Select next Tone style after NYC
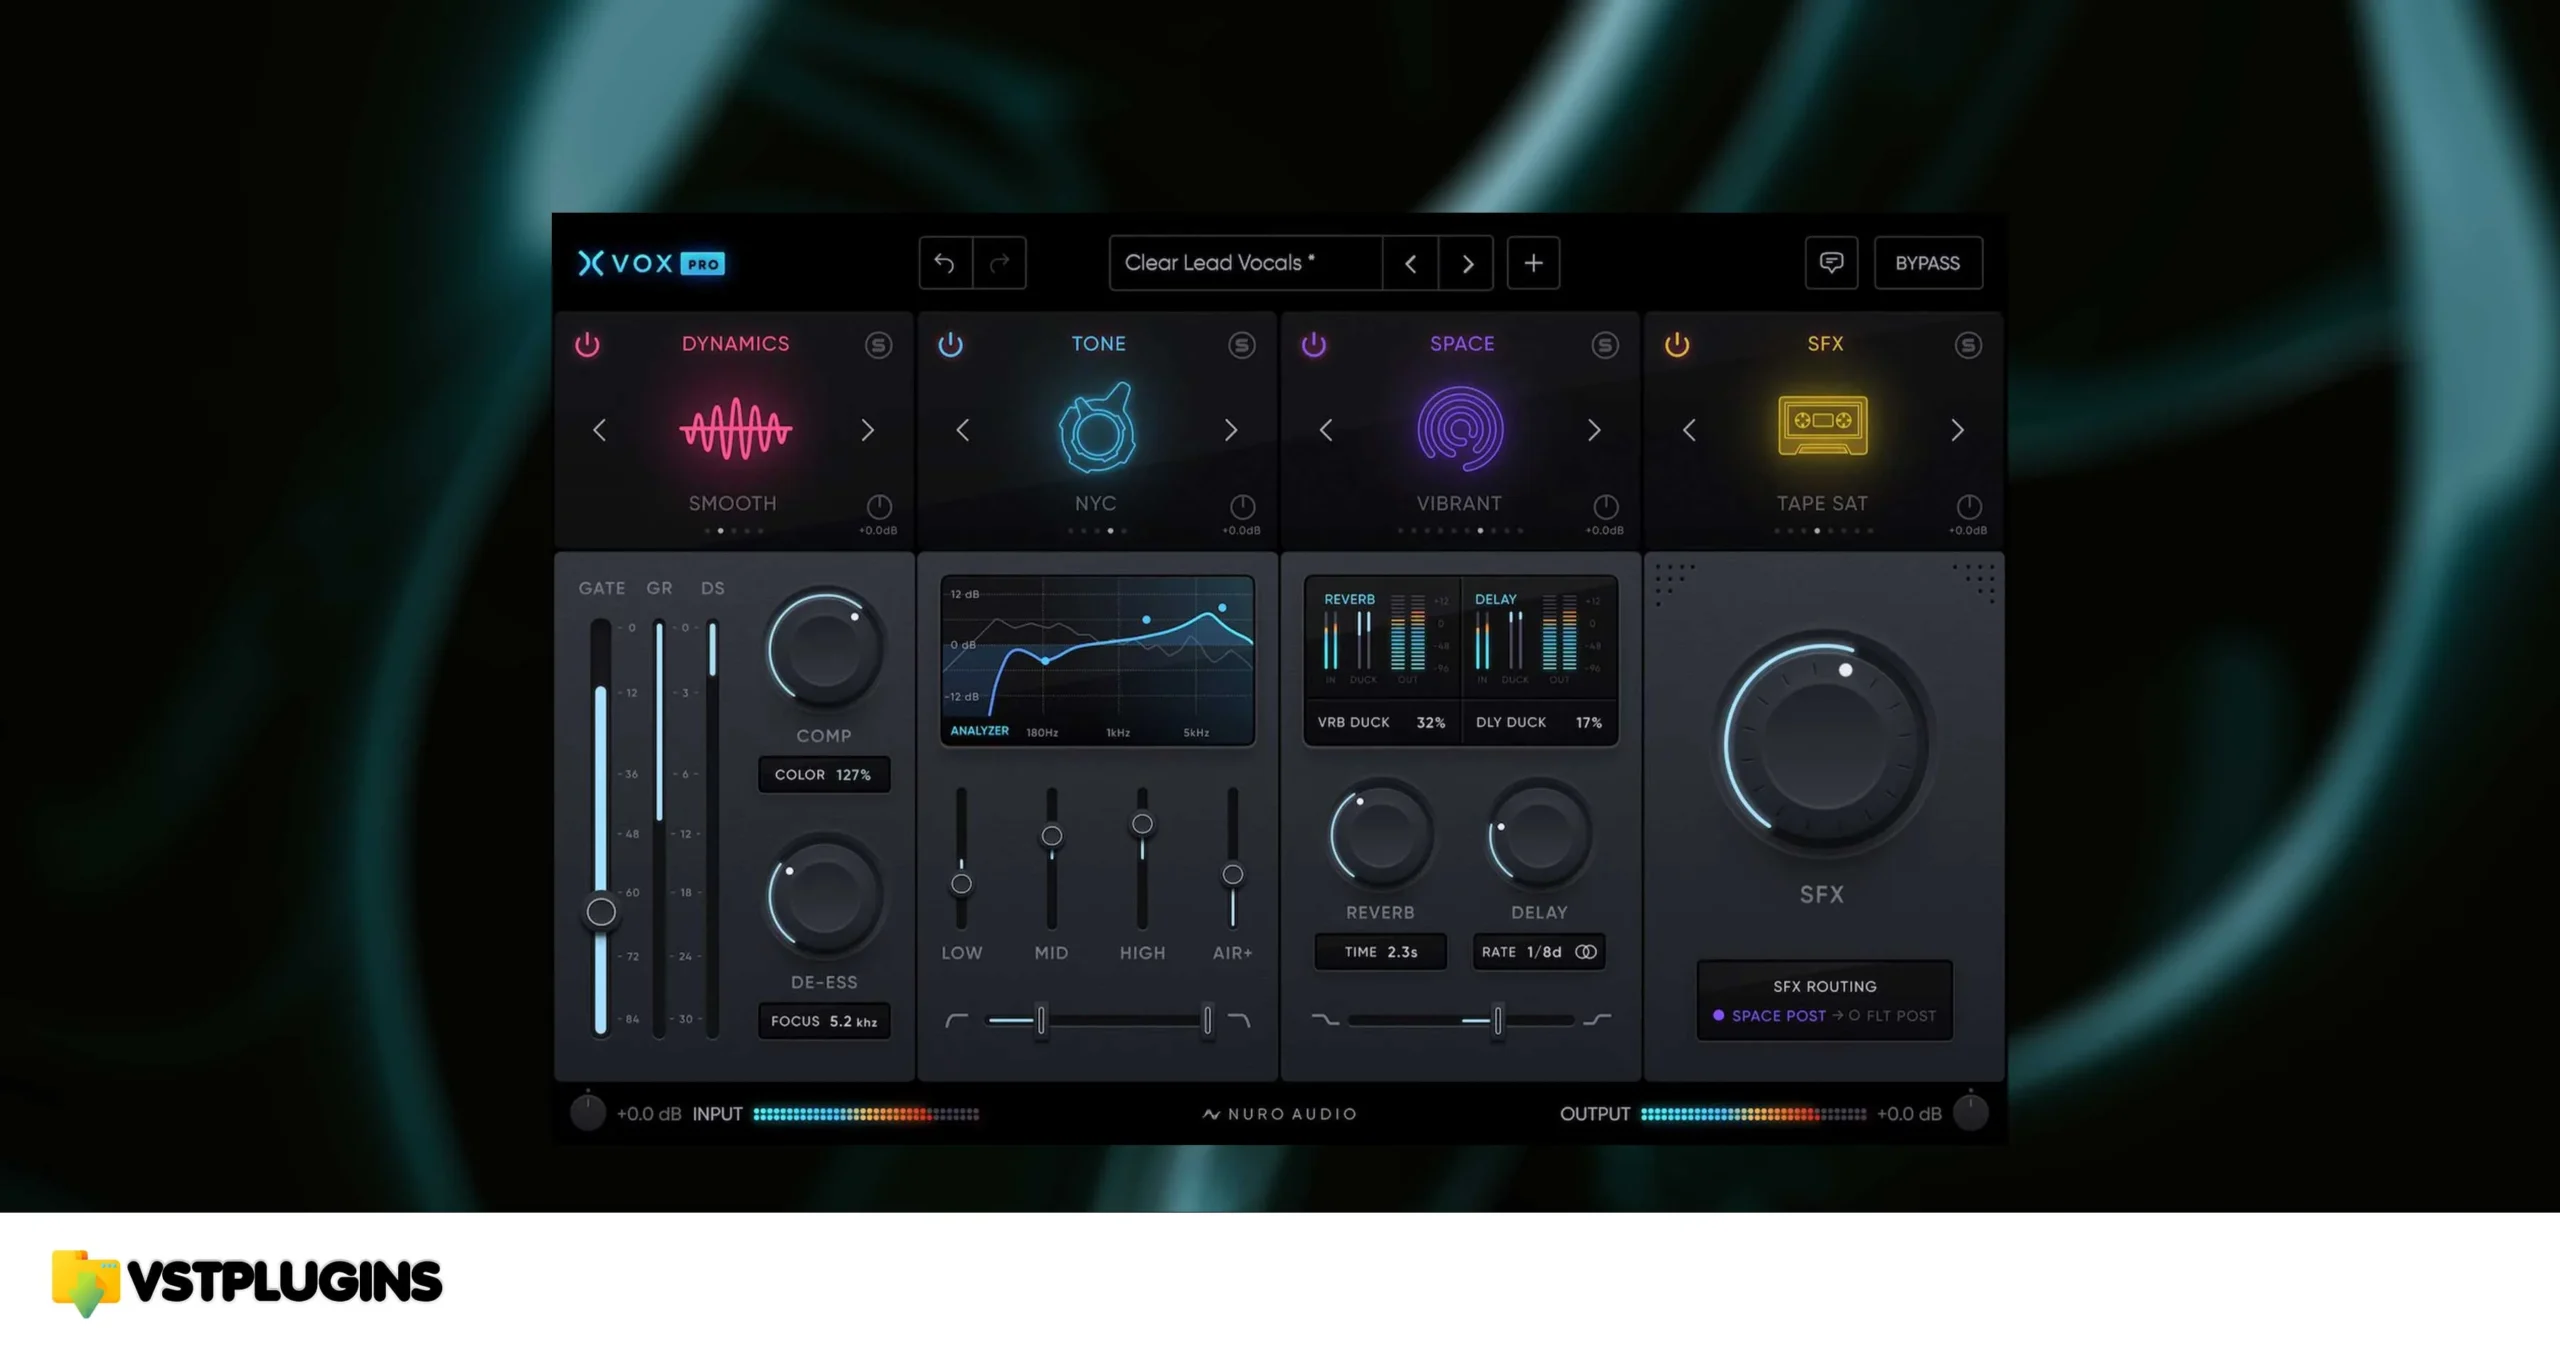 (1231, 430)
